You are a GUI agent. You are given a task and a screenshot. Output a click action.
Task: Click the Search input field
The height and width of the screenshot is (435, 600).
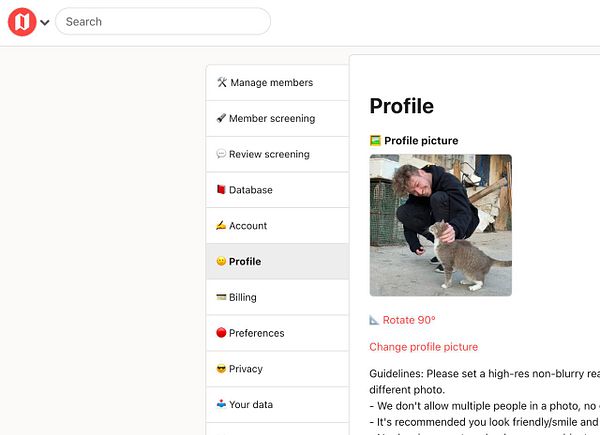coord(163,22)
